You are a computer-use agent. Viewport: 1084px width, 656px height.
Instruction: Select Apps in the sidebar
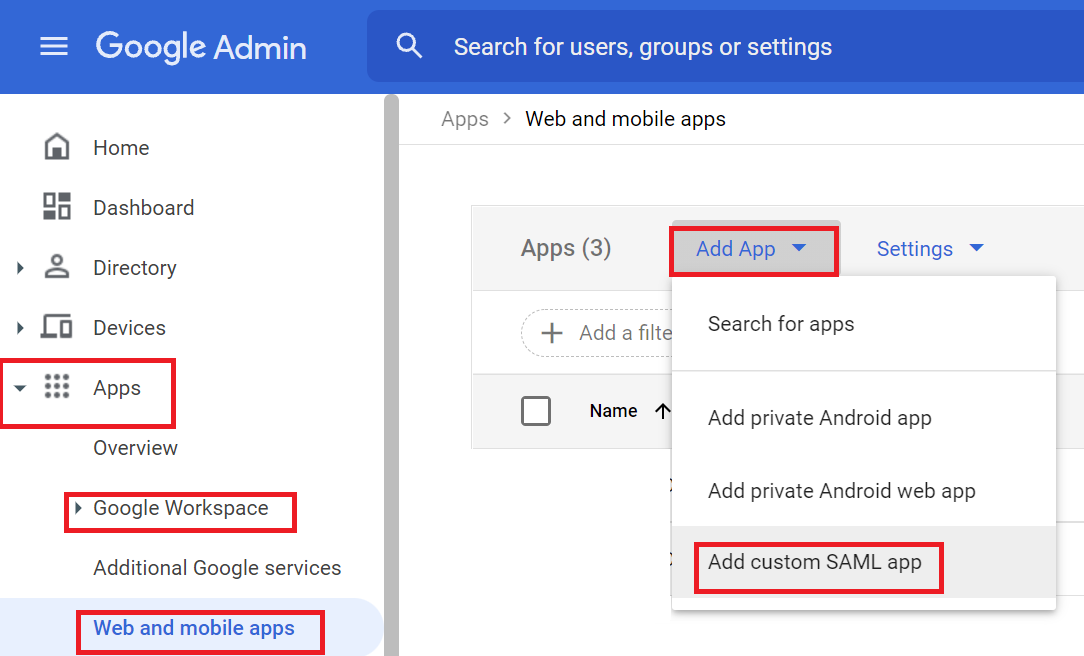(x=117, y=388)
